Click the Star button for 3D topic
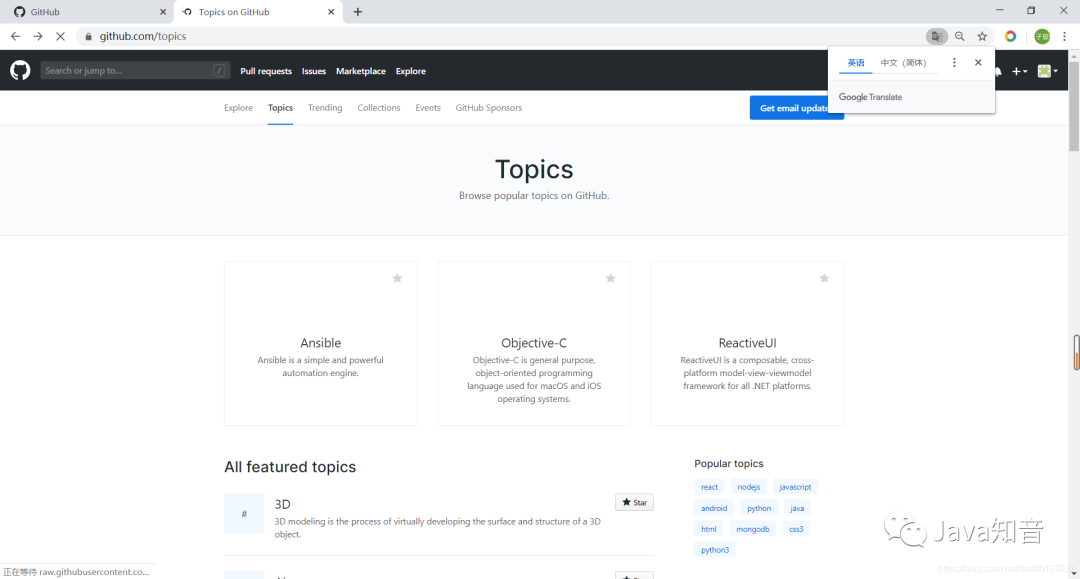The width and height of the screenshot is (1080, 579). 634,502
